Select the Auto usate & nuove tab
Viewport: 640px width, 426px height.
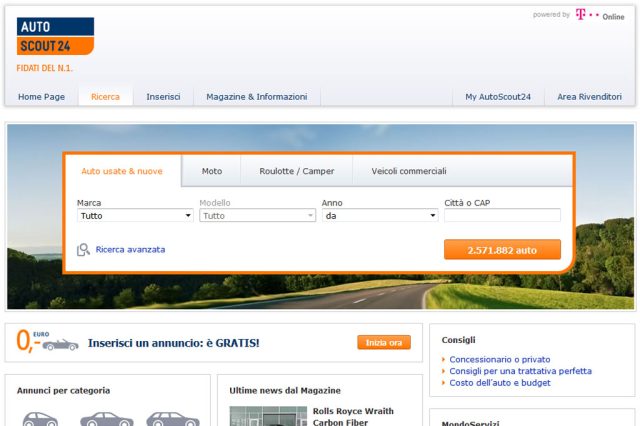coord(122,171)
